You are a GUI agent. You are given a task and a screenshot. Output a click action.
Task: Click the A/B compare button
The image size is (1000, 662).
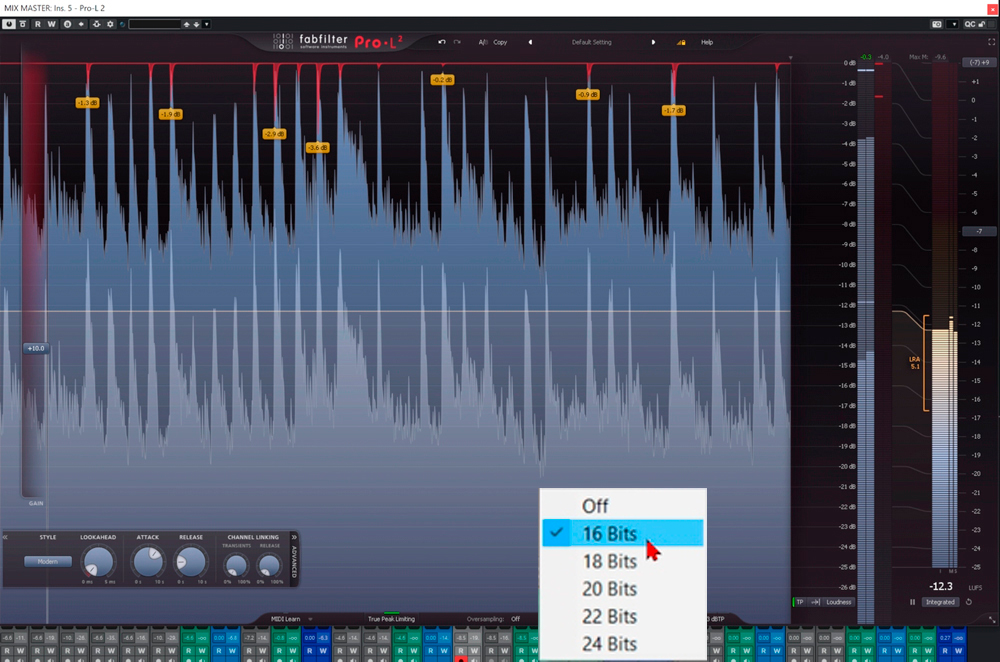[x=483, y=42]
